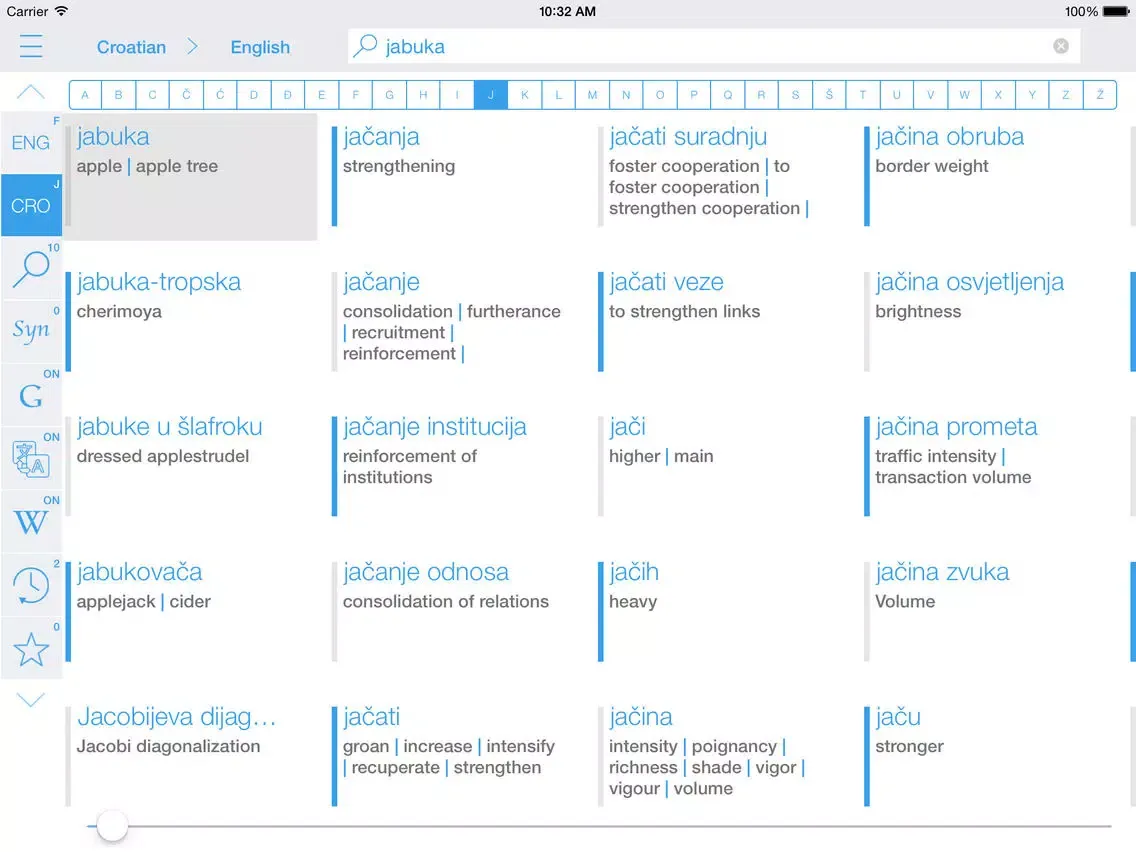Jump to letter K in the alphabet bar
Screen dimensions: 1136x852
[x=525, y=95]
